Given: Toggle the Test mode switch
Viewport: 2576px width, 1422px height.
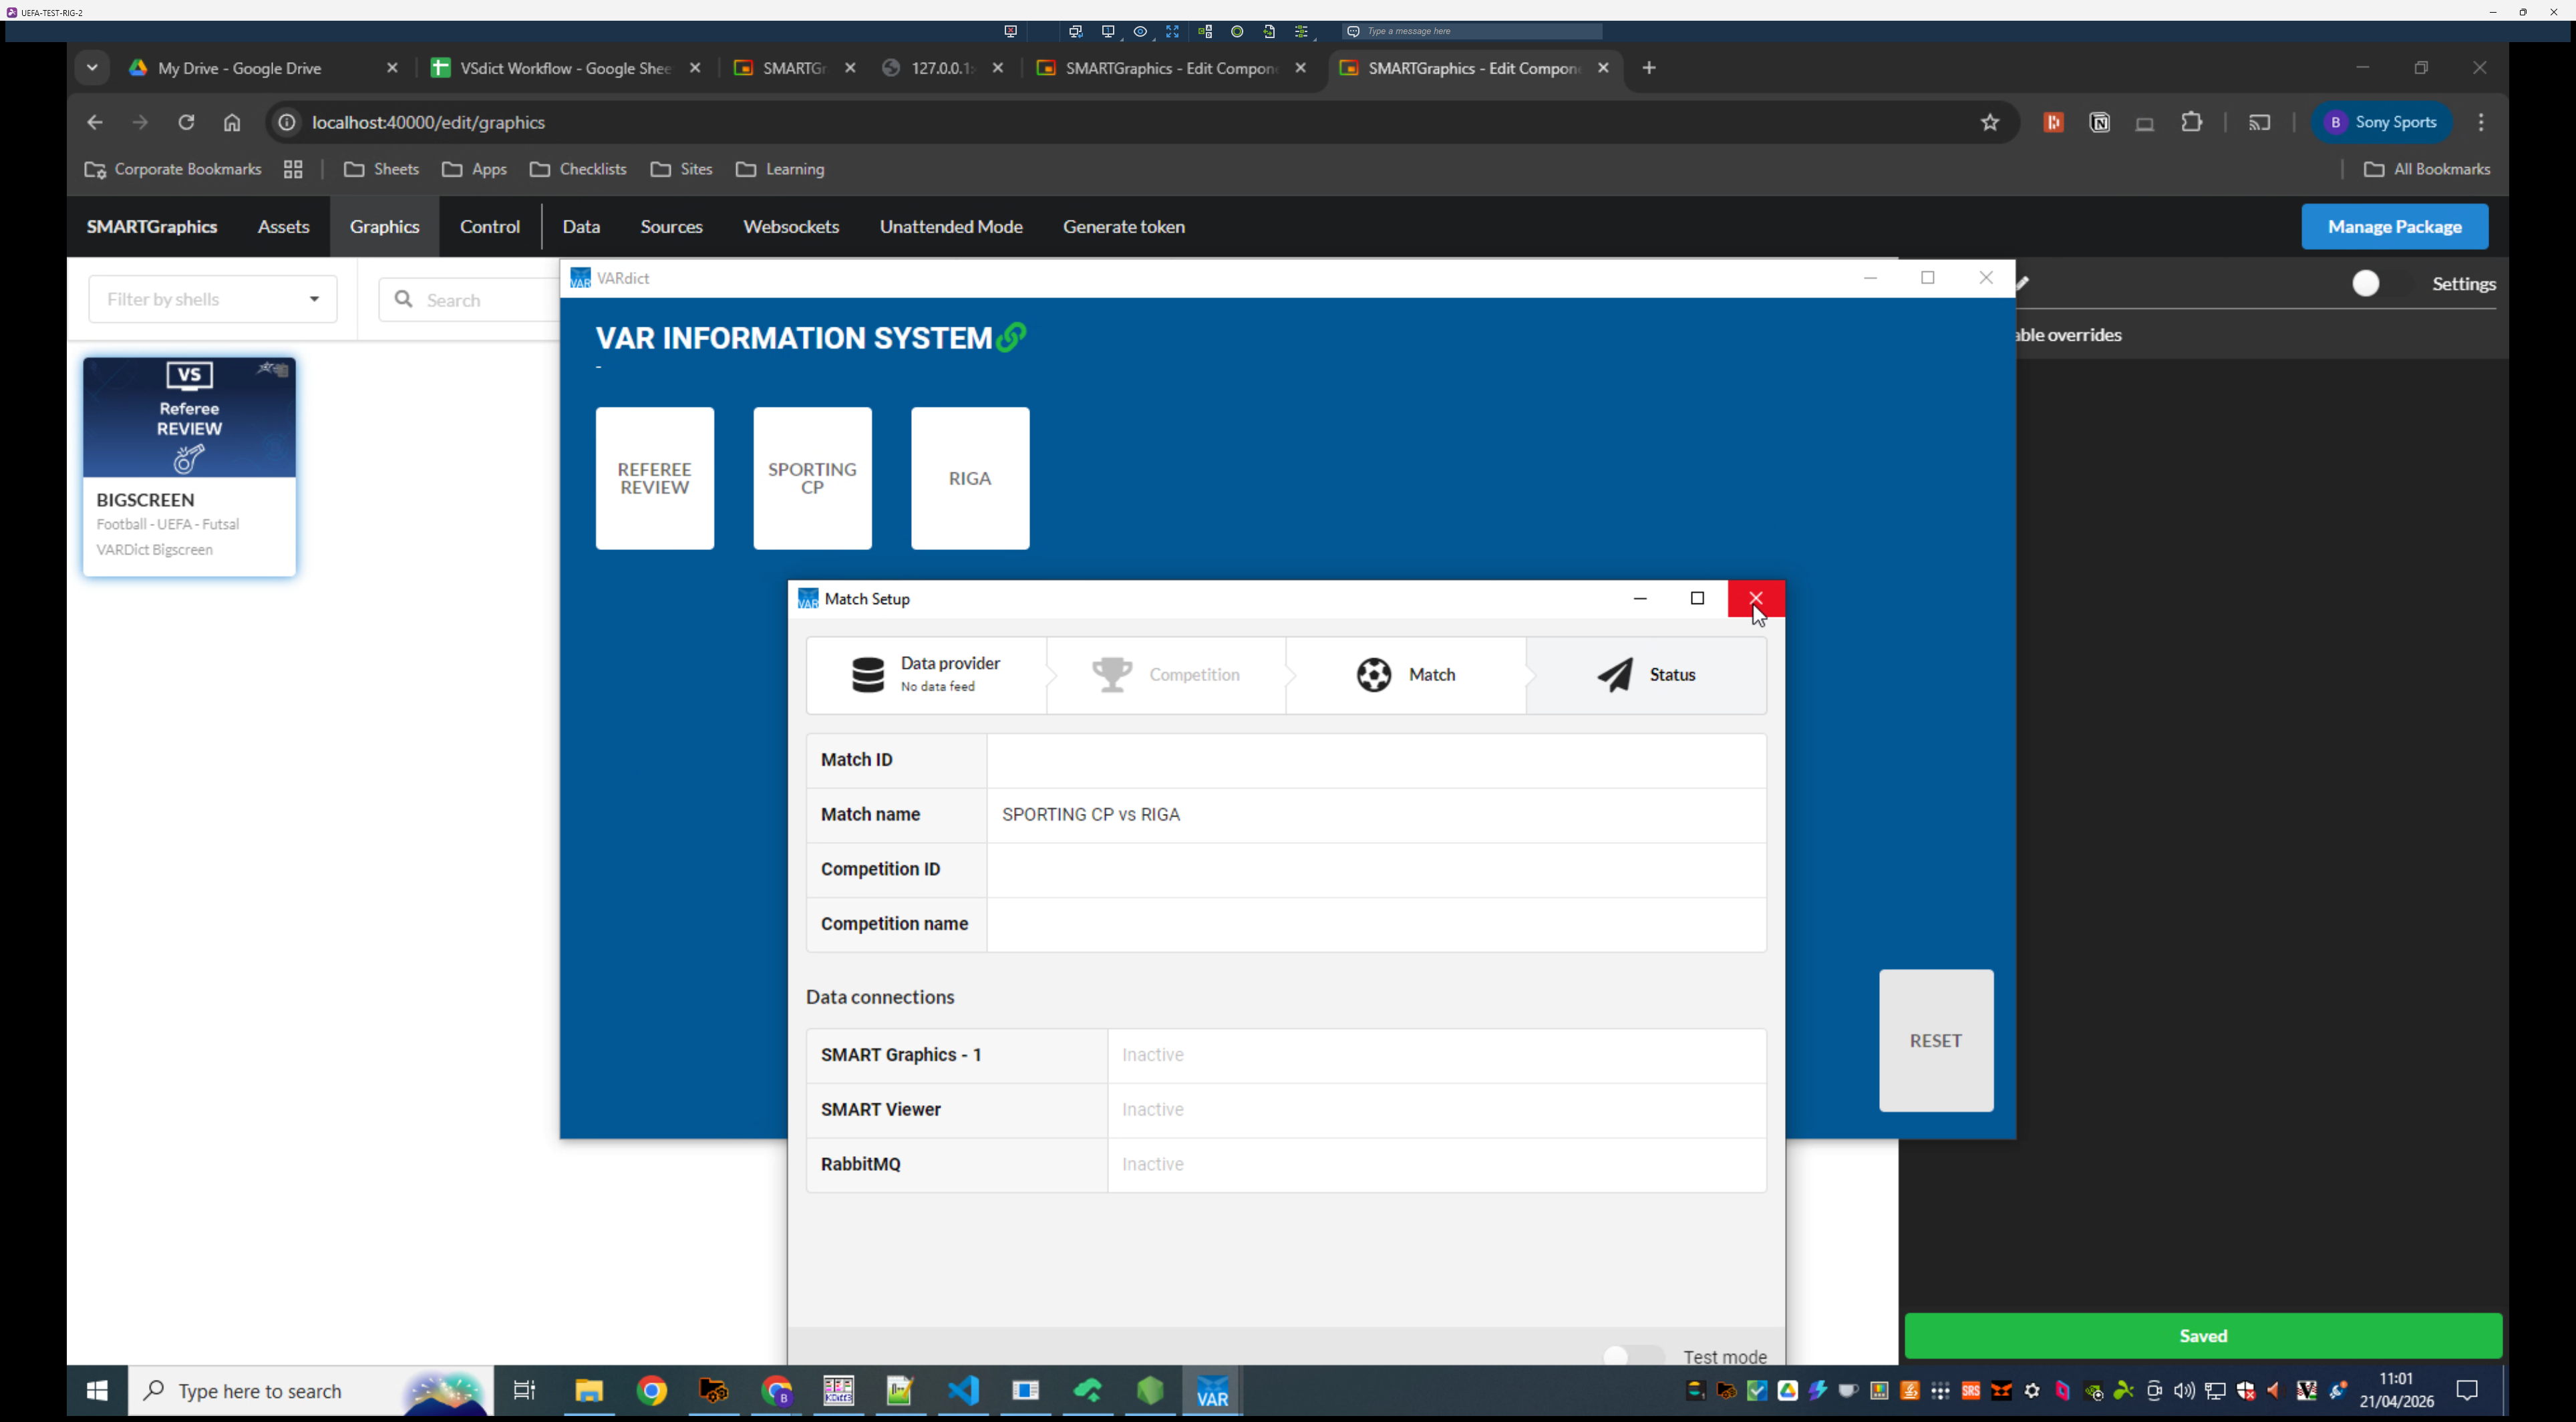Looking at the screenshot, I should pyautogui.click(x=1633, y=1357).
